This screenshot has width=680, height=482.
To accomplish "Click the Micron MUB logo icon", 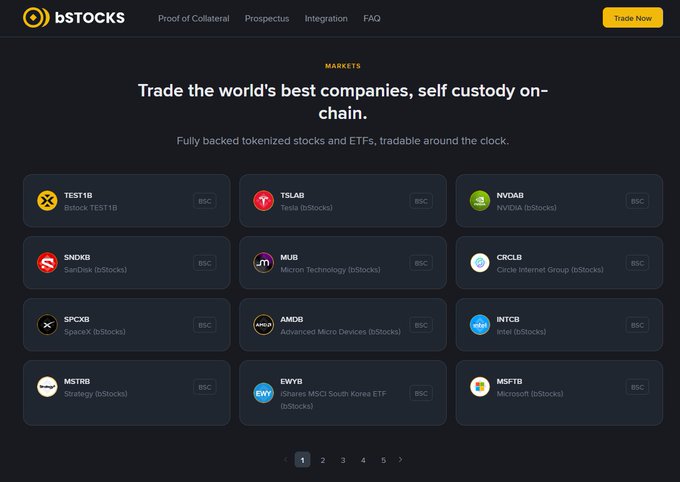I will click(x=263, y=263).
